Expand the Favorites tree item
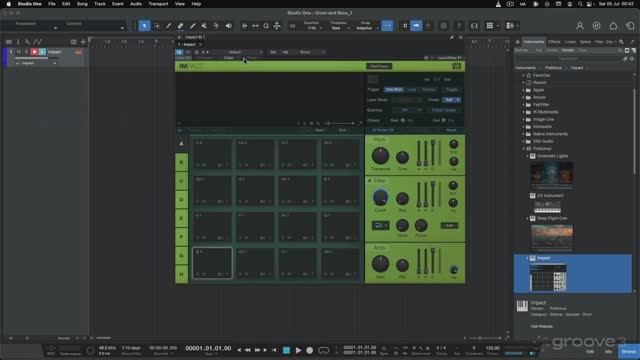This screenshot has height=360, width=640. point(524,76)
